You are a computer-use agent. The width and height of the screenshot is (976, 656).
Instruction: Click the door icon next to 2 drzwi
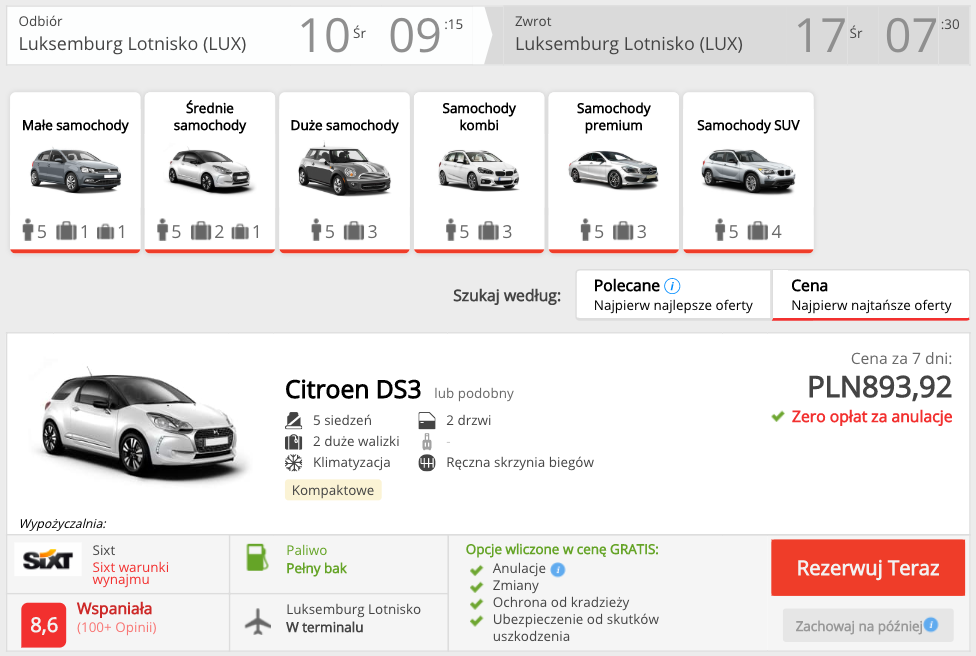tap(427, 420)
